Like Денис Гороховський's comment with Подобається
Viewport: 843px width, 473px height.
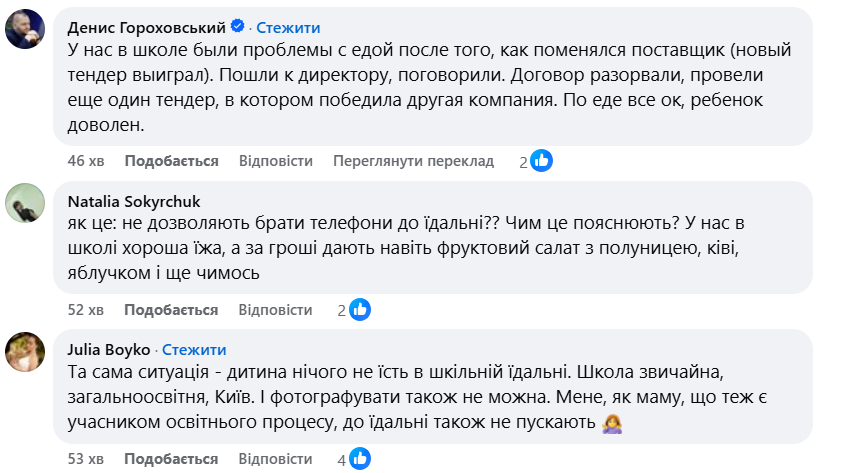(171, 160)
